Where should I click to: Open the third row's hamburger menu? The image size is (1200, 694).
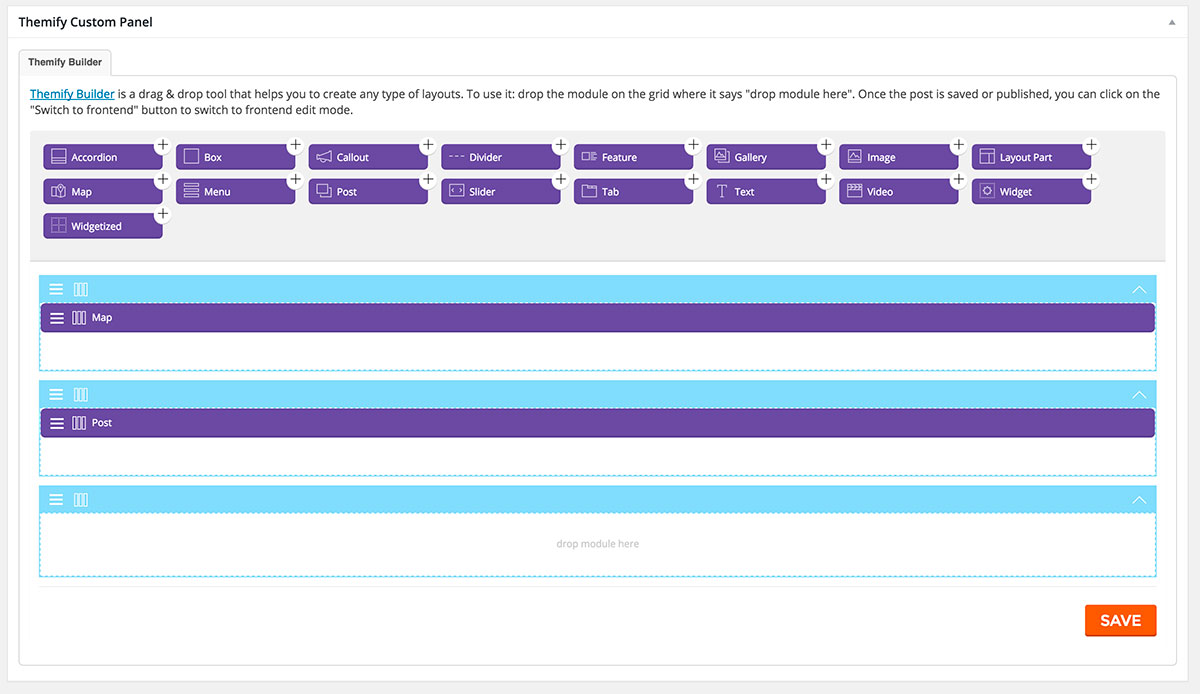(56, 499)
